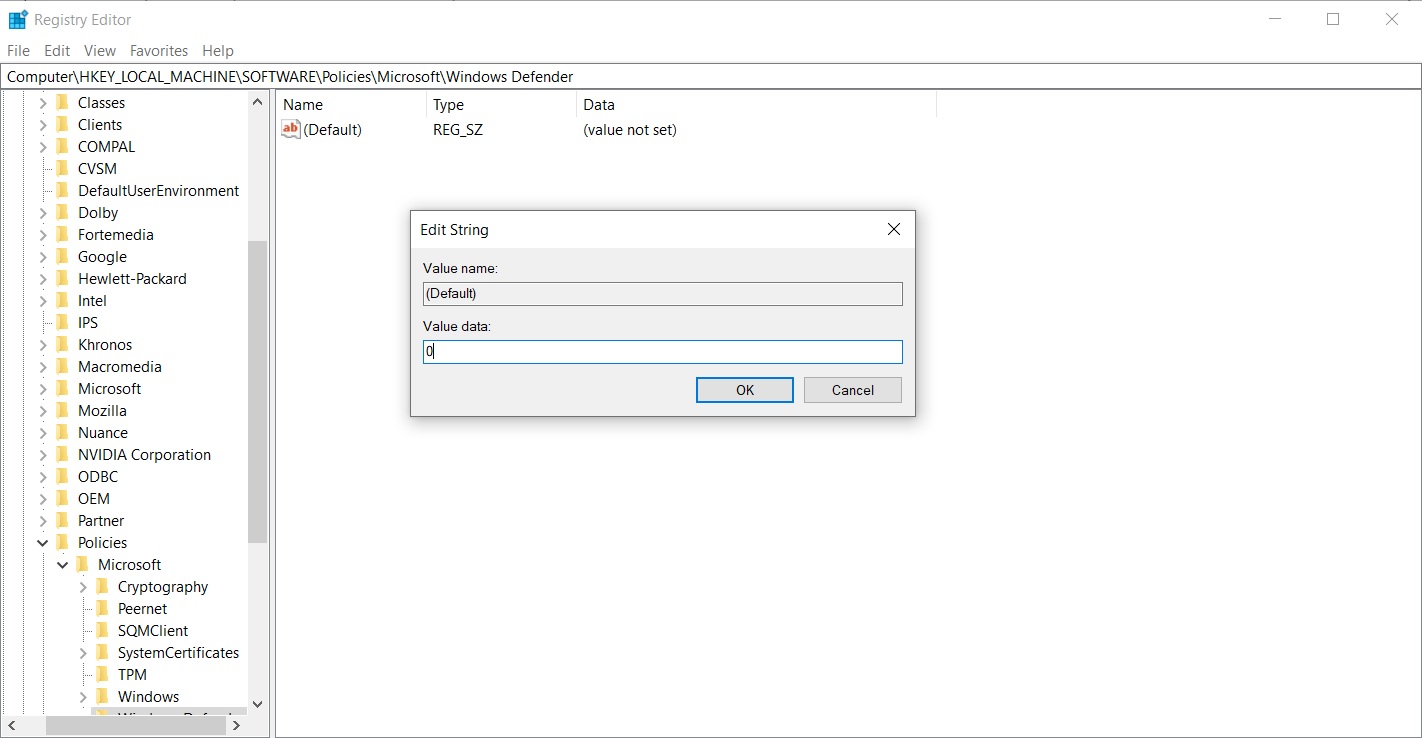Viewport: 1422px width, 738px height.
Task: Select the Cryptography folder icon
Action: (x=102, y=586)
